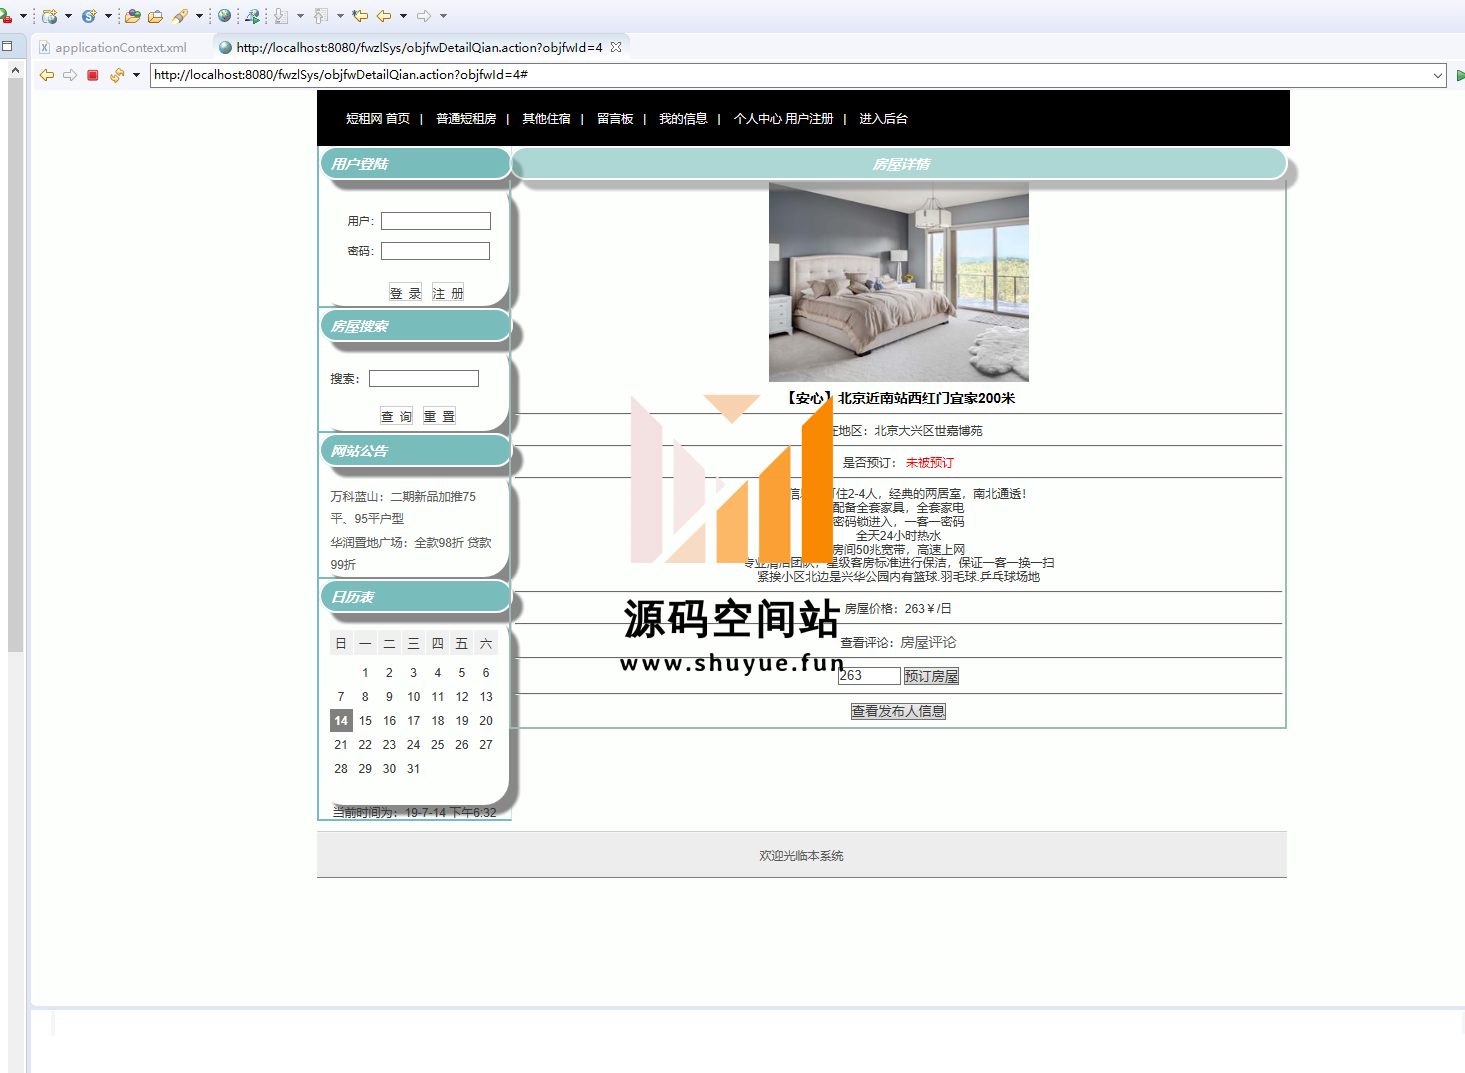Click the 登 录 login button
This screenshot has width=1465, height=1073.
pyautogui.click(x=405, y=293)
